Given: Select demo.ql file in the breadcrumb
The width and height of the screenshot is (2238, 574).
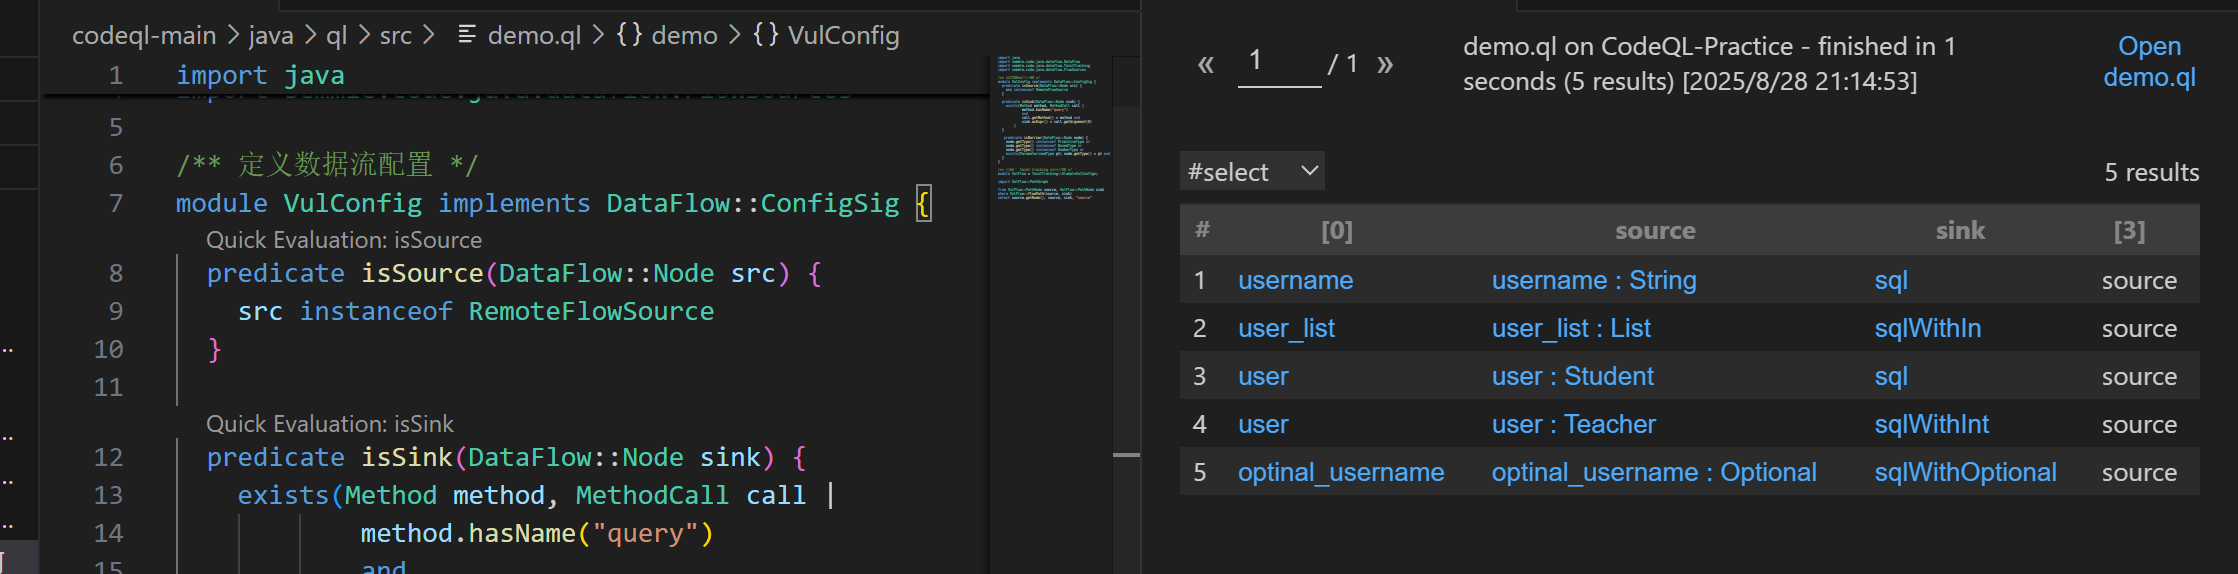Looking at the screenshot, I should pos(534,35).
